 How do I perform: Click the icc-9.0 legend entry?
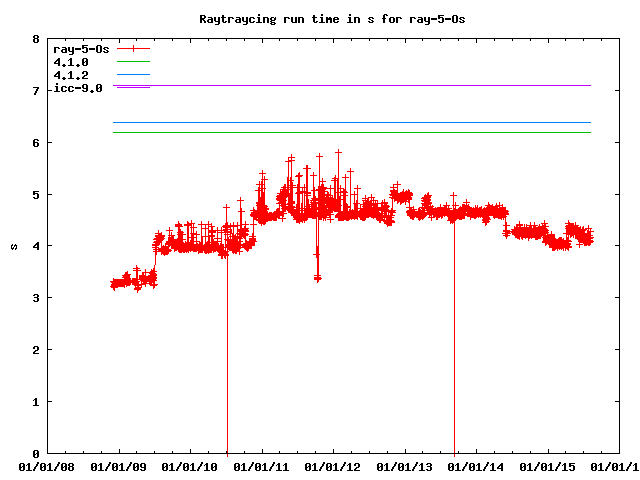(78, 88)
